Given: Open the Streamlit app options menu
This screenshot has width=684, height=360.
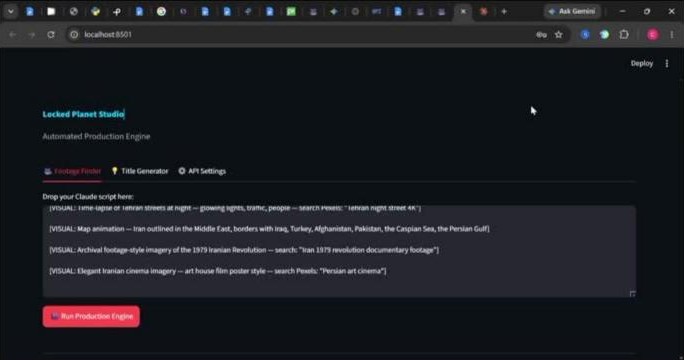Looking at the screenshot, I should [x=667, y=63].
